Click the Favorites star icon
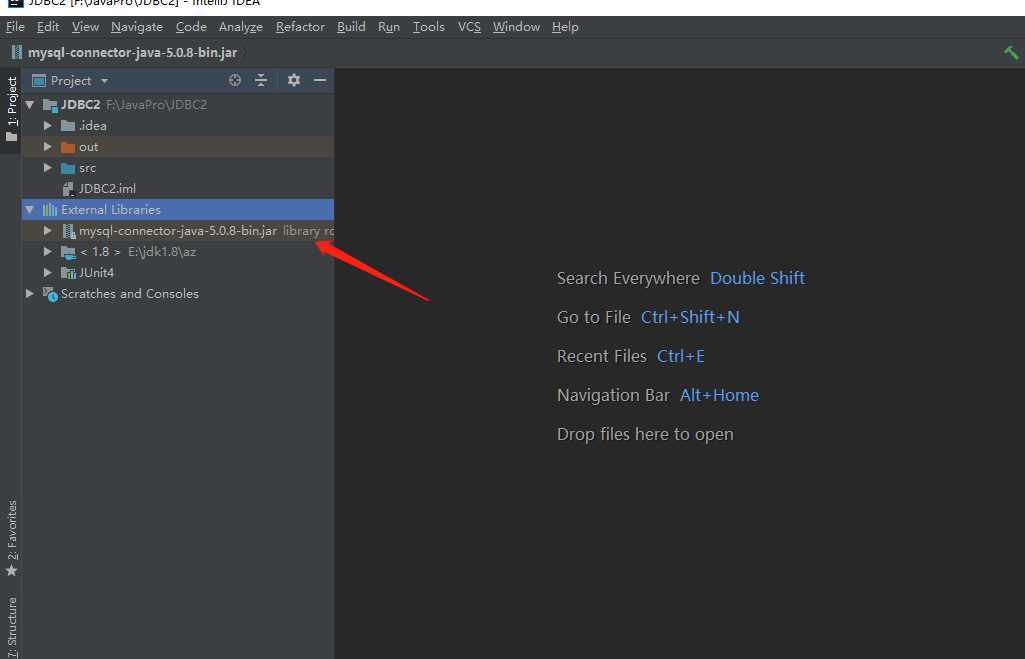 tap(11, 571)
